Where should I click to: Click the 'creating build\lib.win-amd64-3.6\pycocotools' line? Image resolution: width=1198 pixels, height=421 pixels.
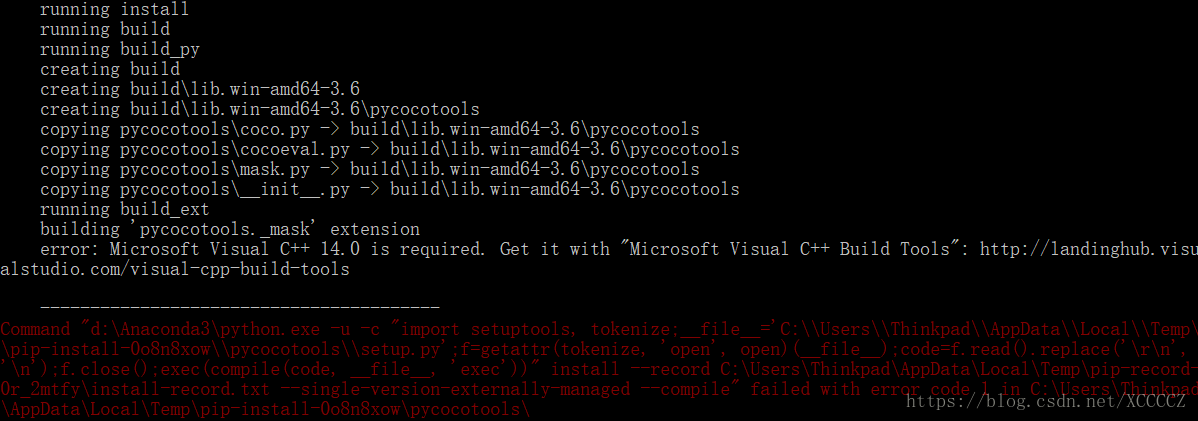pos(260,109)
